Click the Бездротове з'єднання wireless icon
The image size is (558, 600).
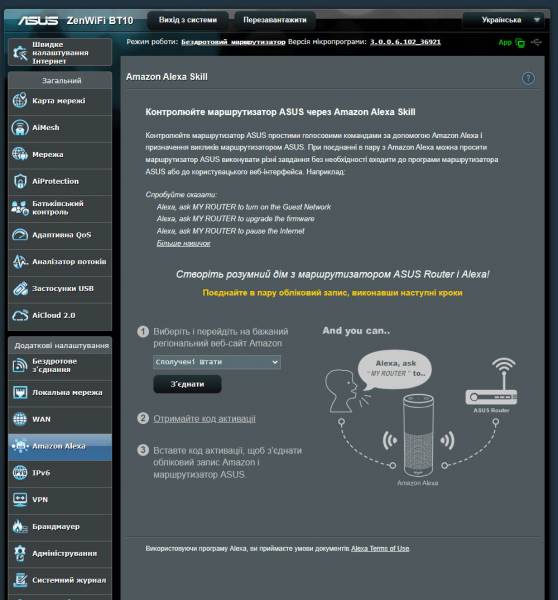(x=20, y=365)
